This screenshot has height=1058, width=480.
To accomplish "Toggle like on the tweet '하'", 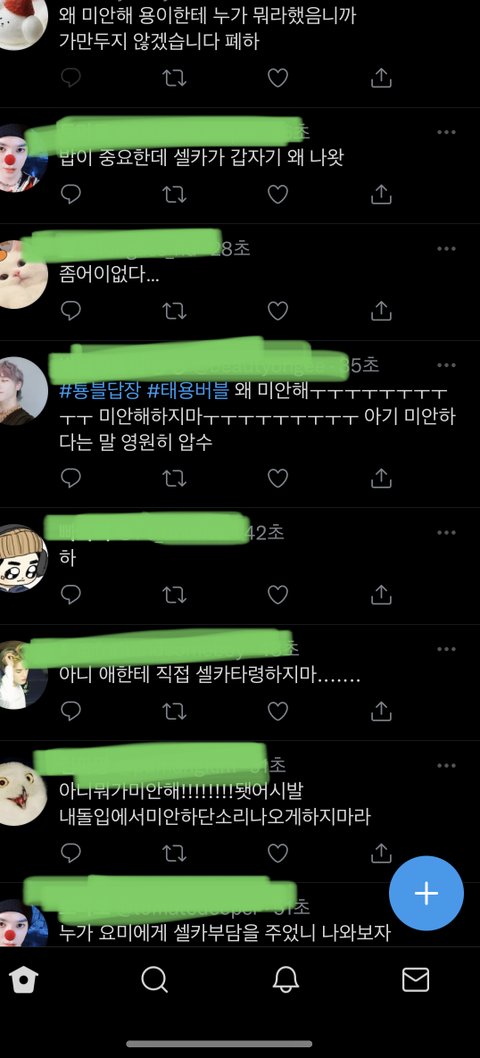I will coord(277,594).
